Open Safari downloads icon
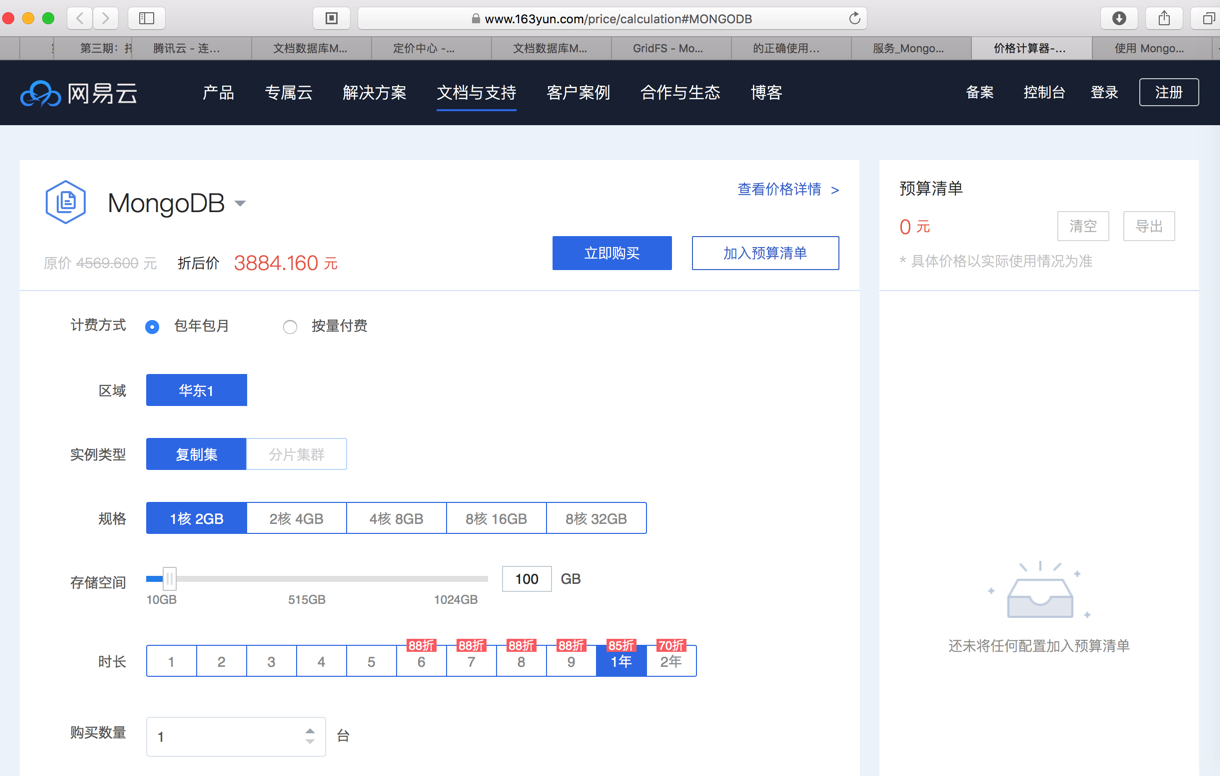Image resolution: width=1220 pixels, height=776 pixels. click(x=1119, y=18)
